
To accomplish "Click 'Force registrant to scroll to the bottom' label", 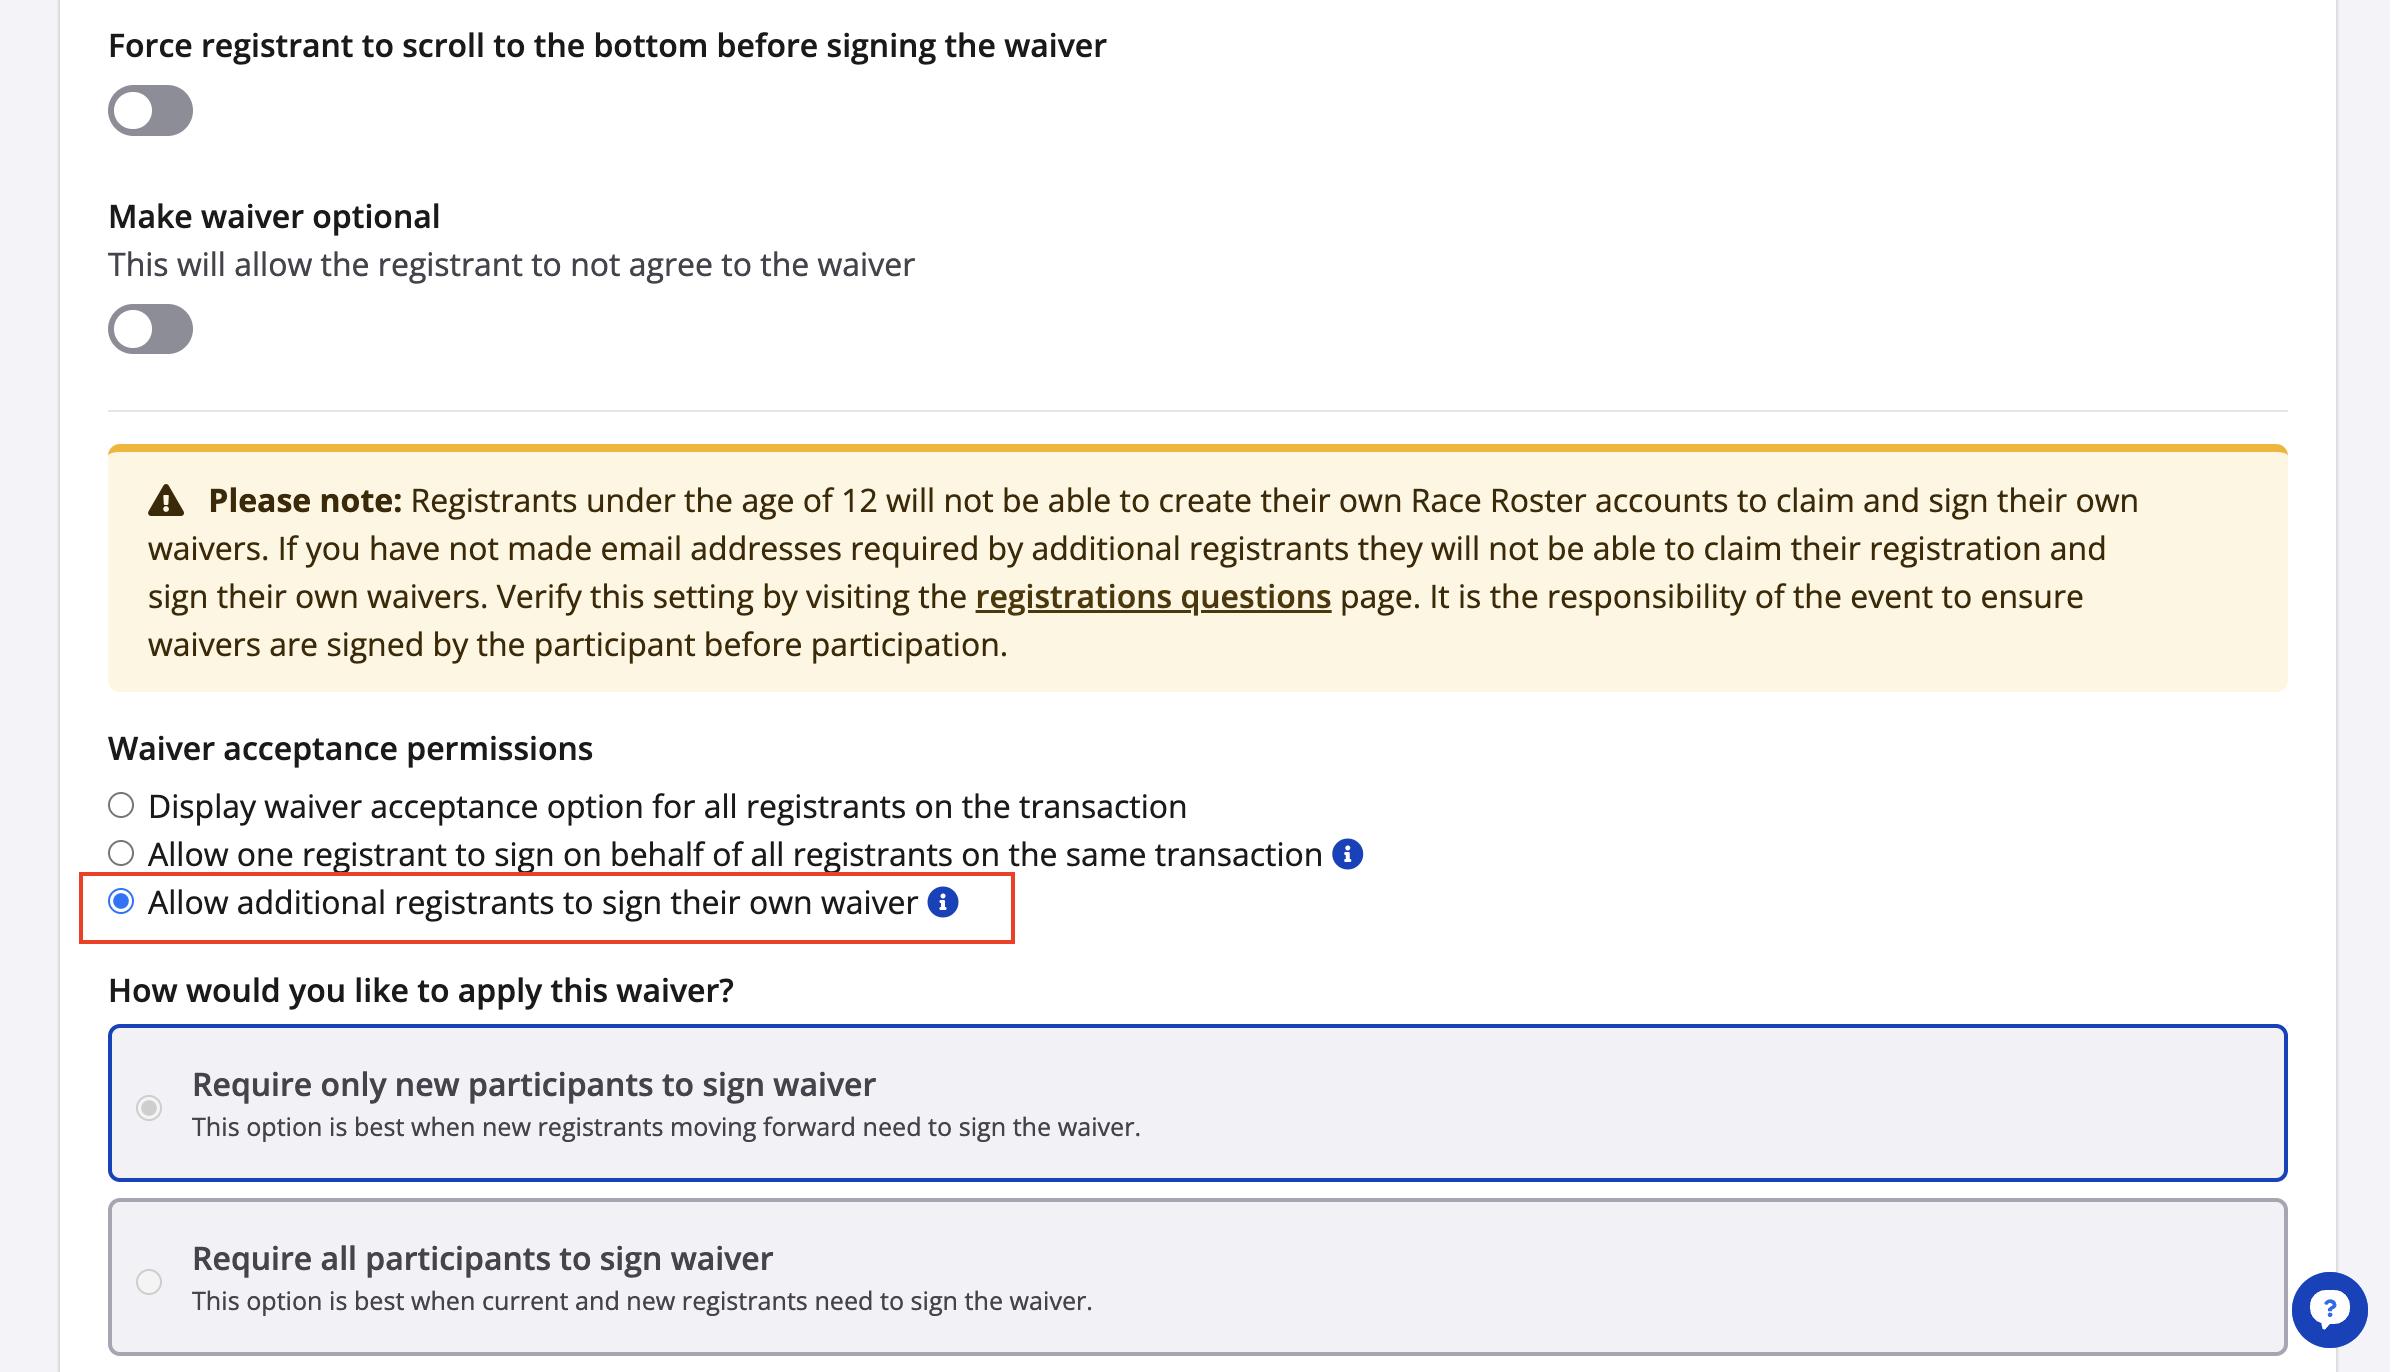I will (x=607, y=46).
